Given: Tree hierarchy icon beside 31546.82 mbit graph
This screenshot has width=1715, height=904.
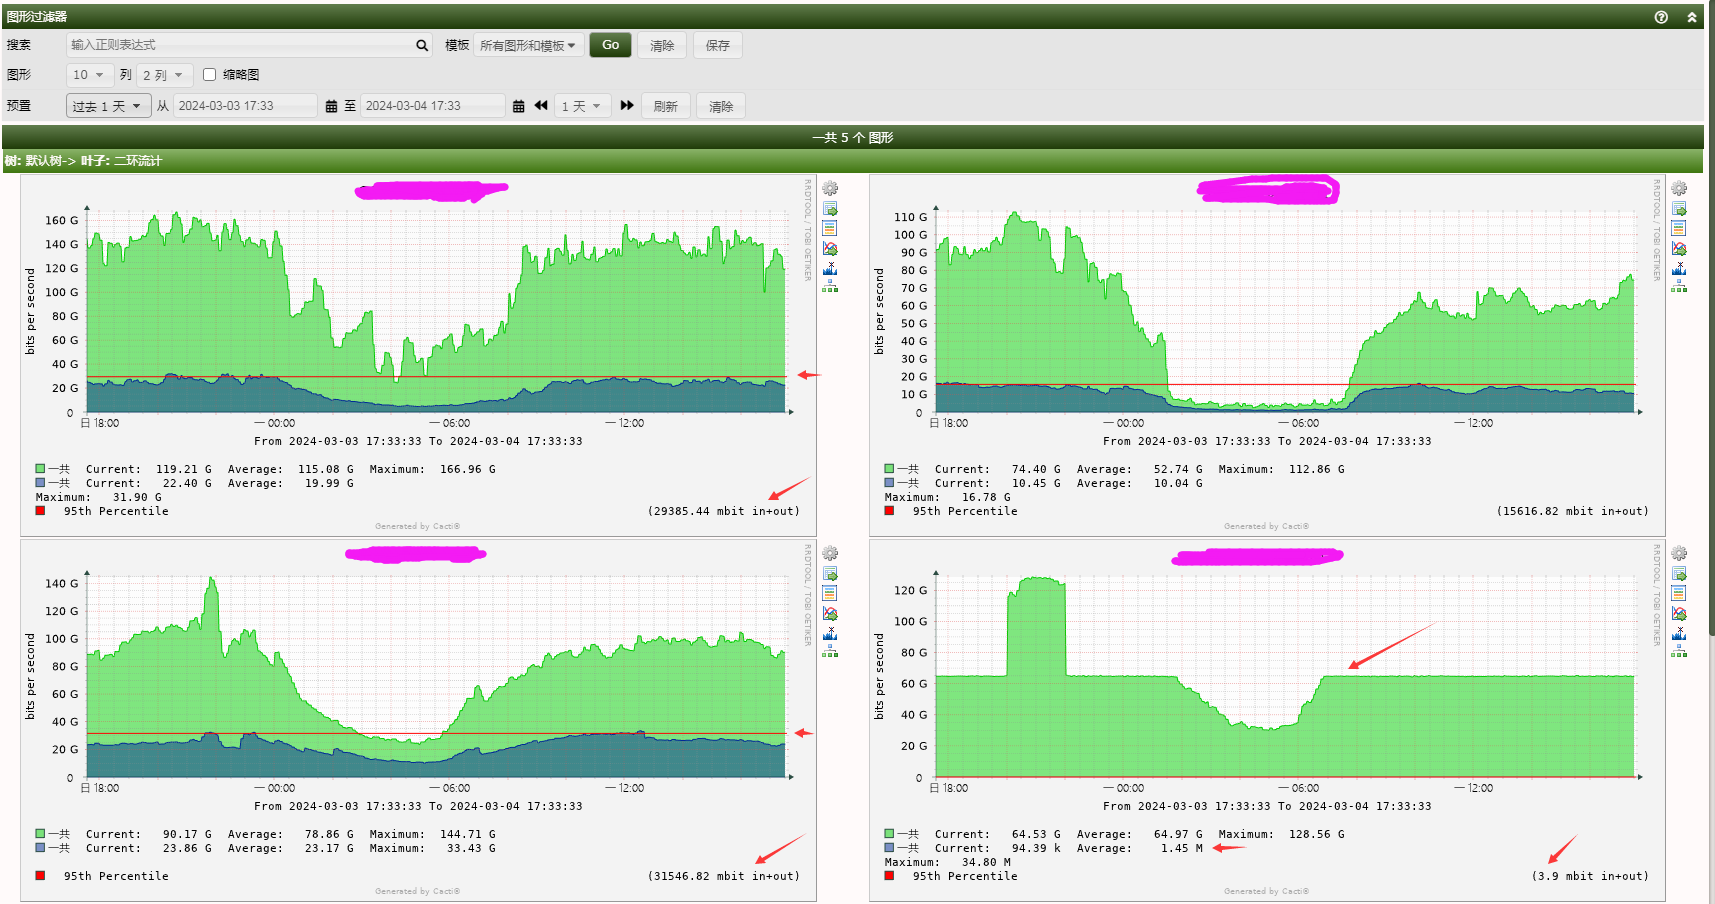Looking at the screenshot, I should click(830, 651).
